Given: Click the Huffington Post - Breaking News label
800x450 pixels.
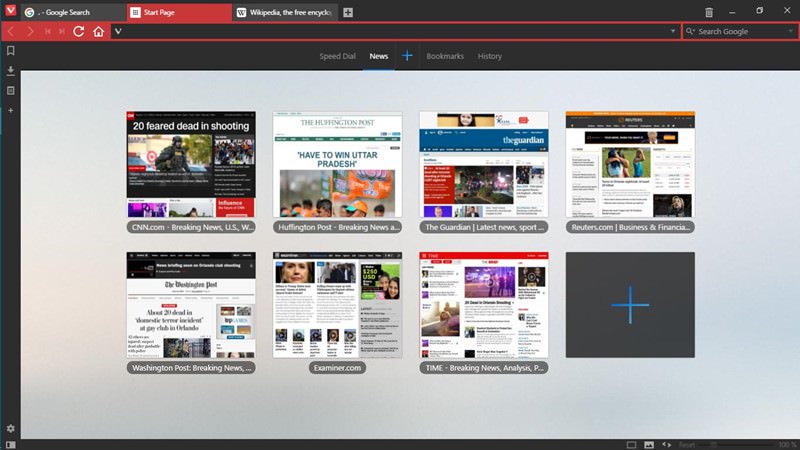Looking at the screenshot, I should coord(337,227).
